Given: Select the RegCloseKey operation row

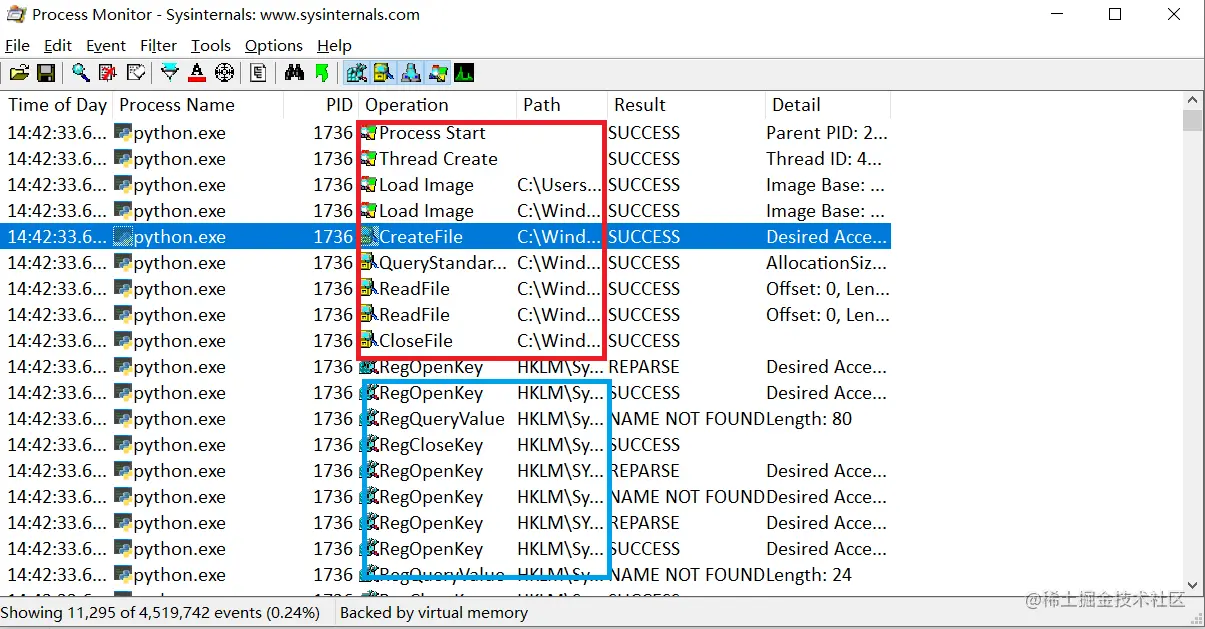Looking at the screenshot, I should click(446, 445).
